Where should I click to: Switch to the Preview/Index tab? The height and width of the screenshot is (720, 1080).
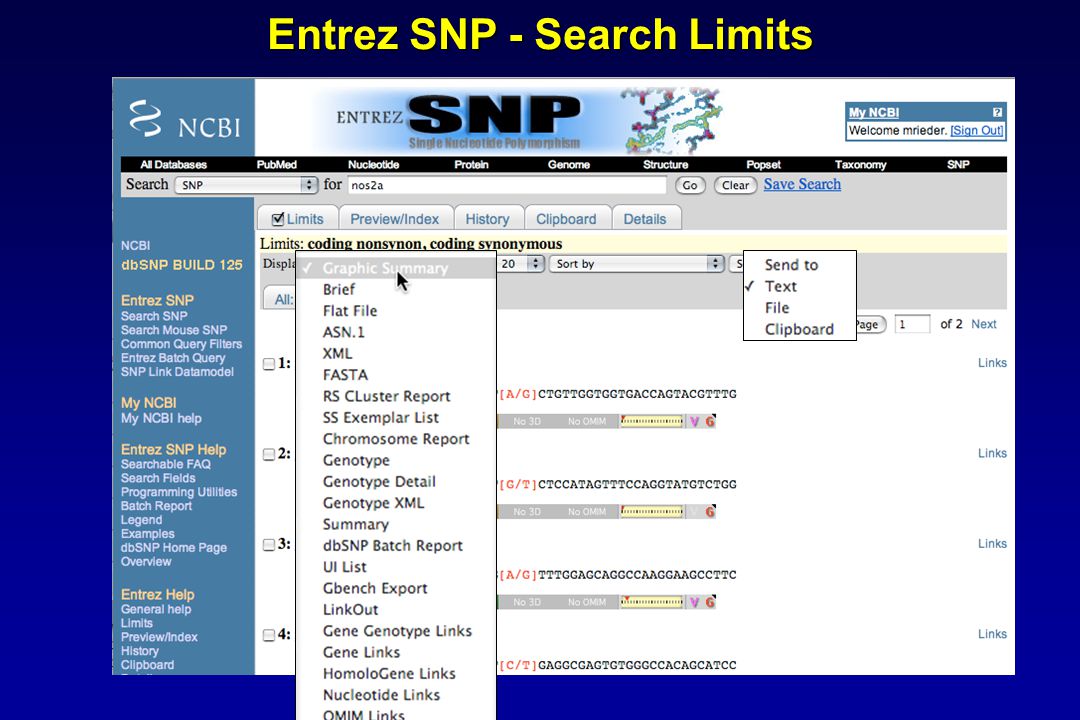[395, 219]
